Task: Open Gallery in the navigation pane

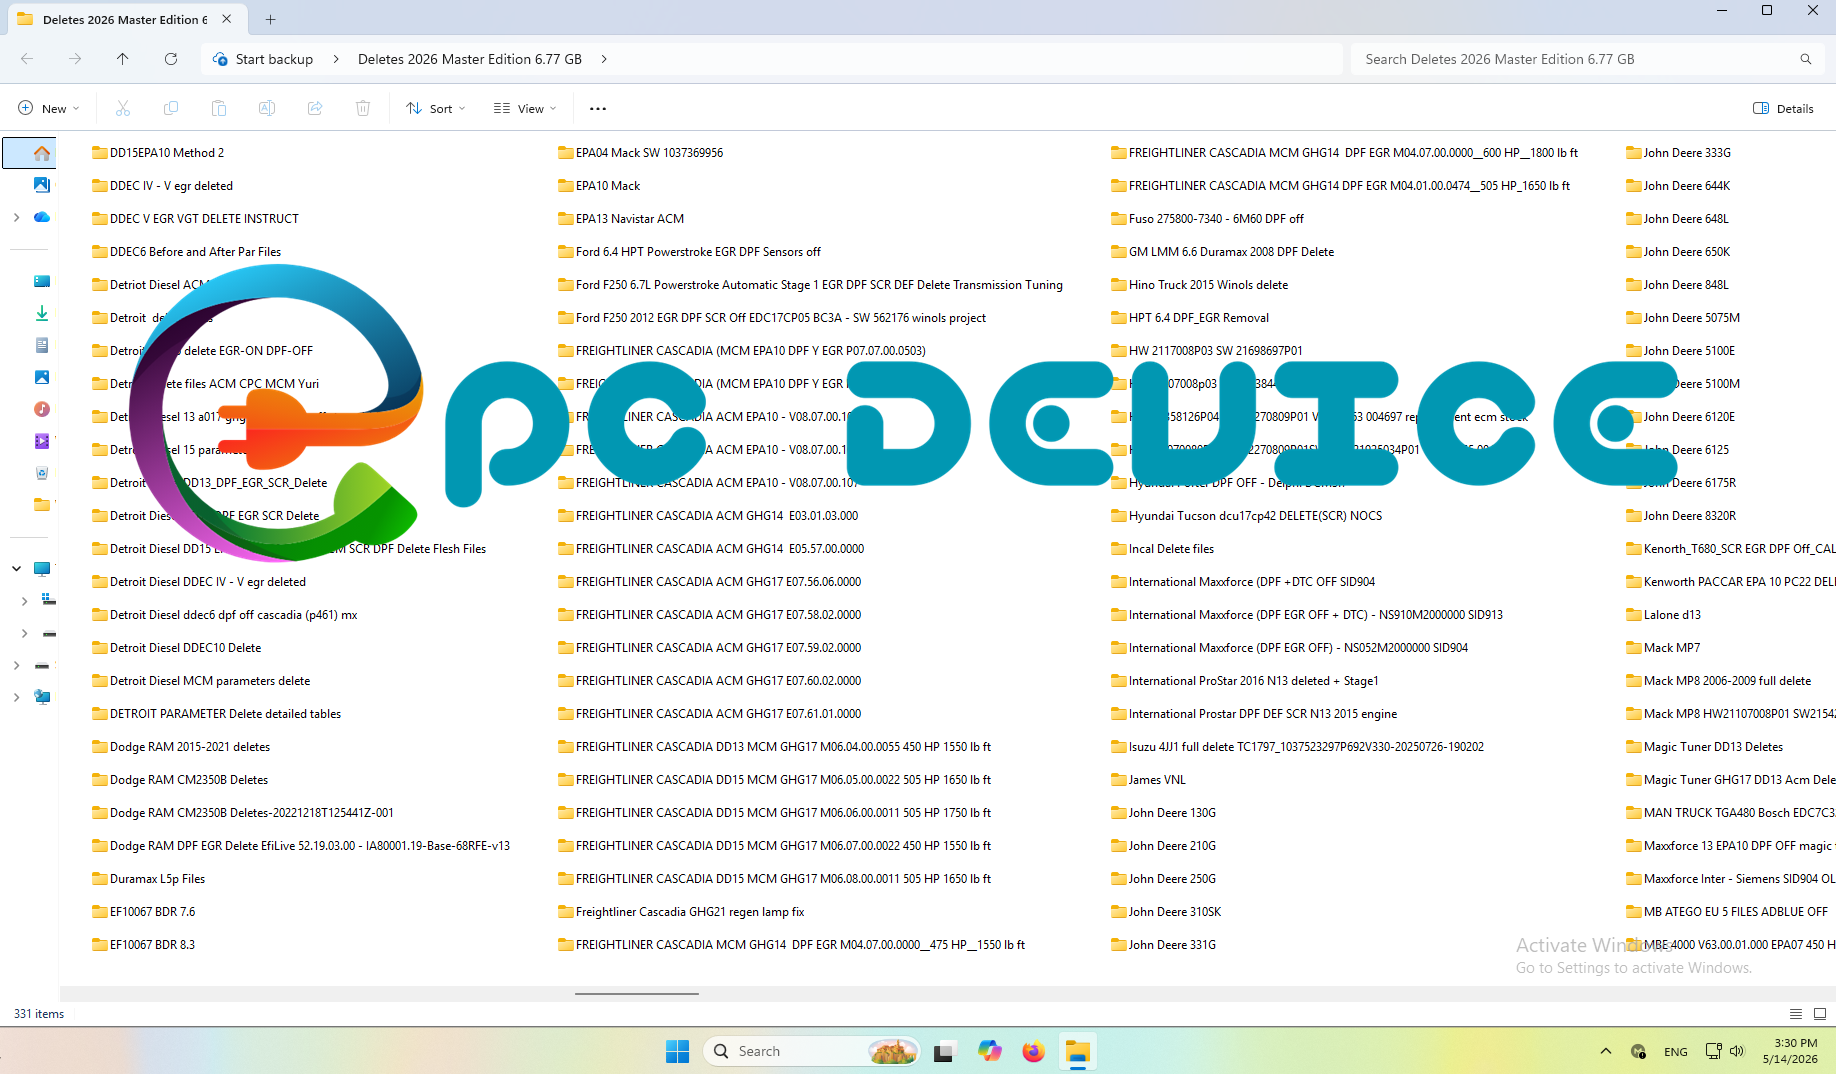Action: pos(41,185)
